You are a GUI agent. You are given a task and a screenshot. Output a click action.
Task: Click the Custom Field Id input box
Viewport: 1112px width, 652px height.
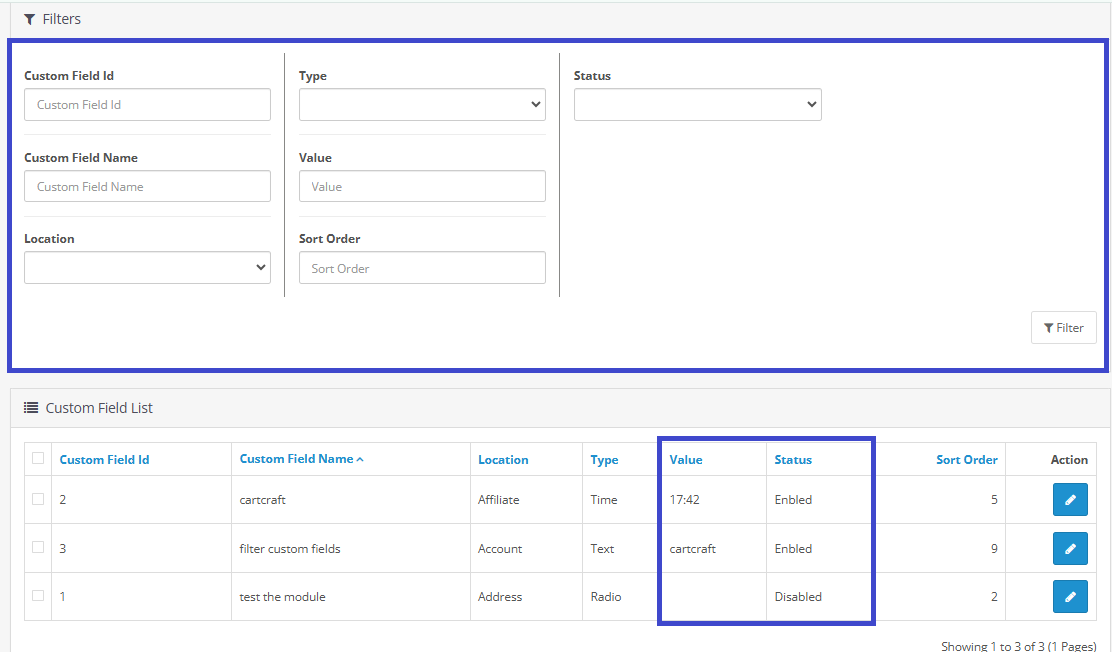click(x=147, y=104)
